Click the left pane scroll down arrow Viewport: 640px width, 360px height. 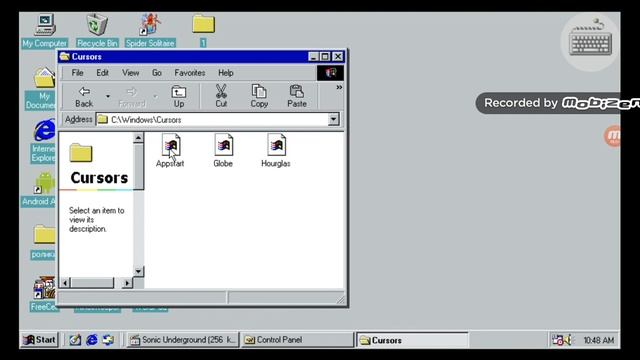coord(138,271)
